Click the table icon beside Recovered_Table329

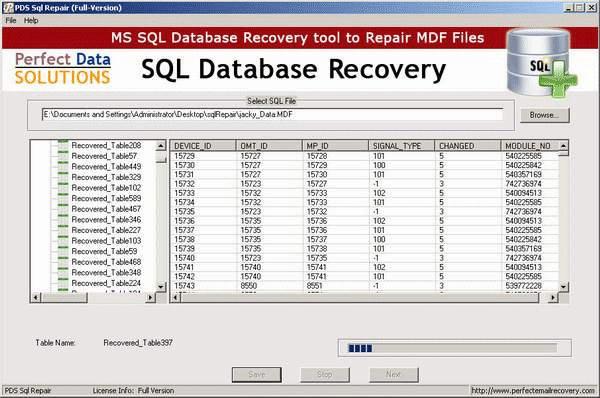point(63,176)
